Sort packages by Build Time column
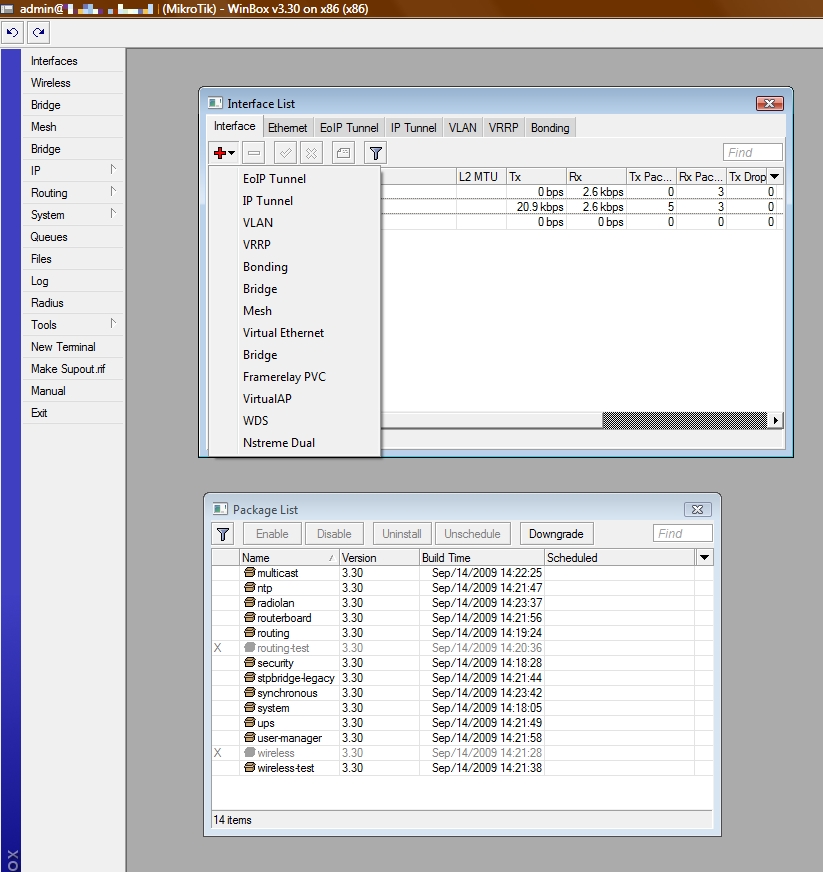Screen dimensions: 823x872 [482, 557]
